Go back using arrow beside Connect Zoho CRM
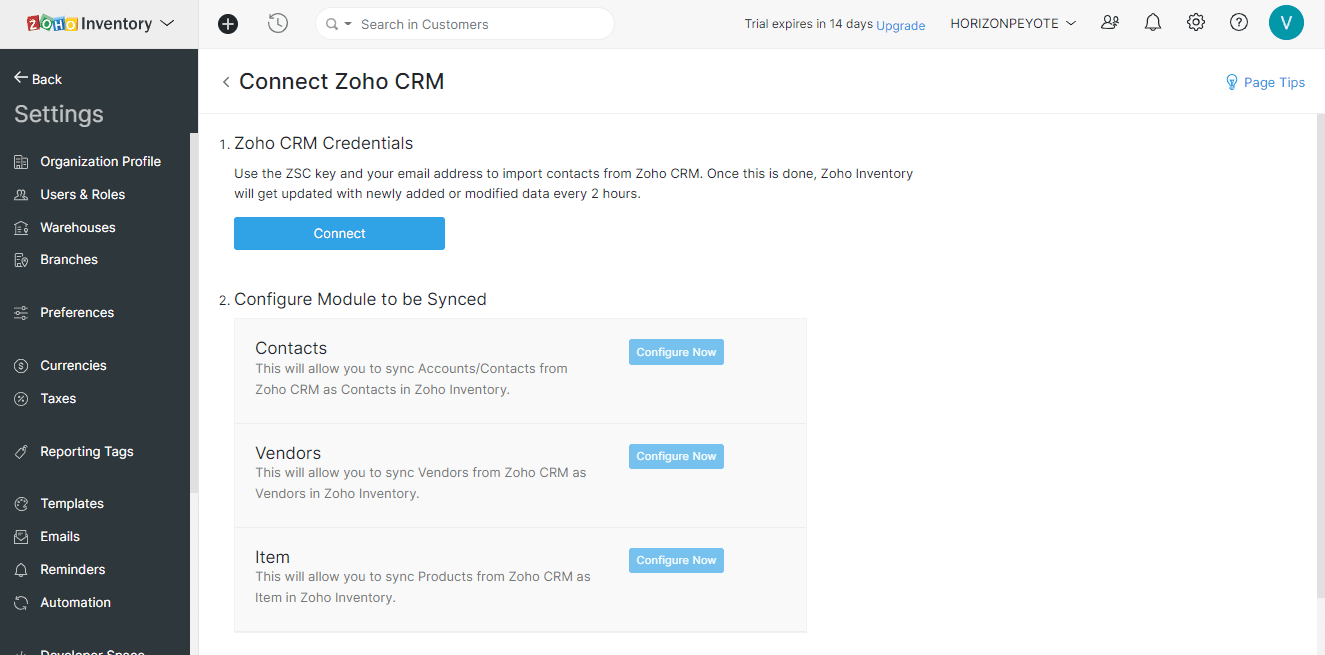This screenshot has width=1325, height=655. (x=226, y=82)
